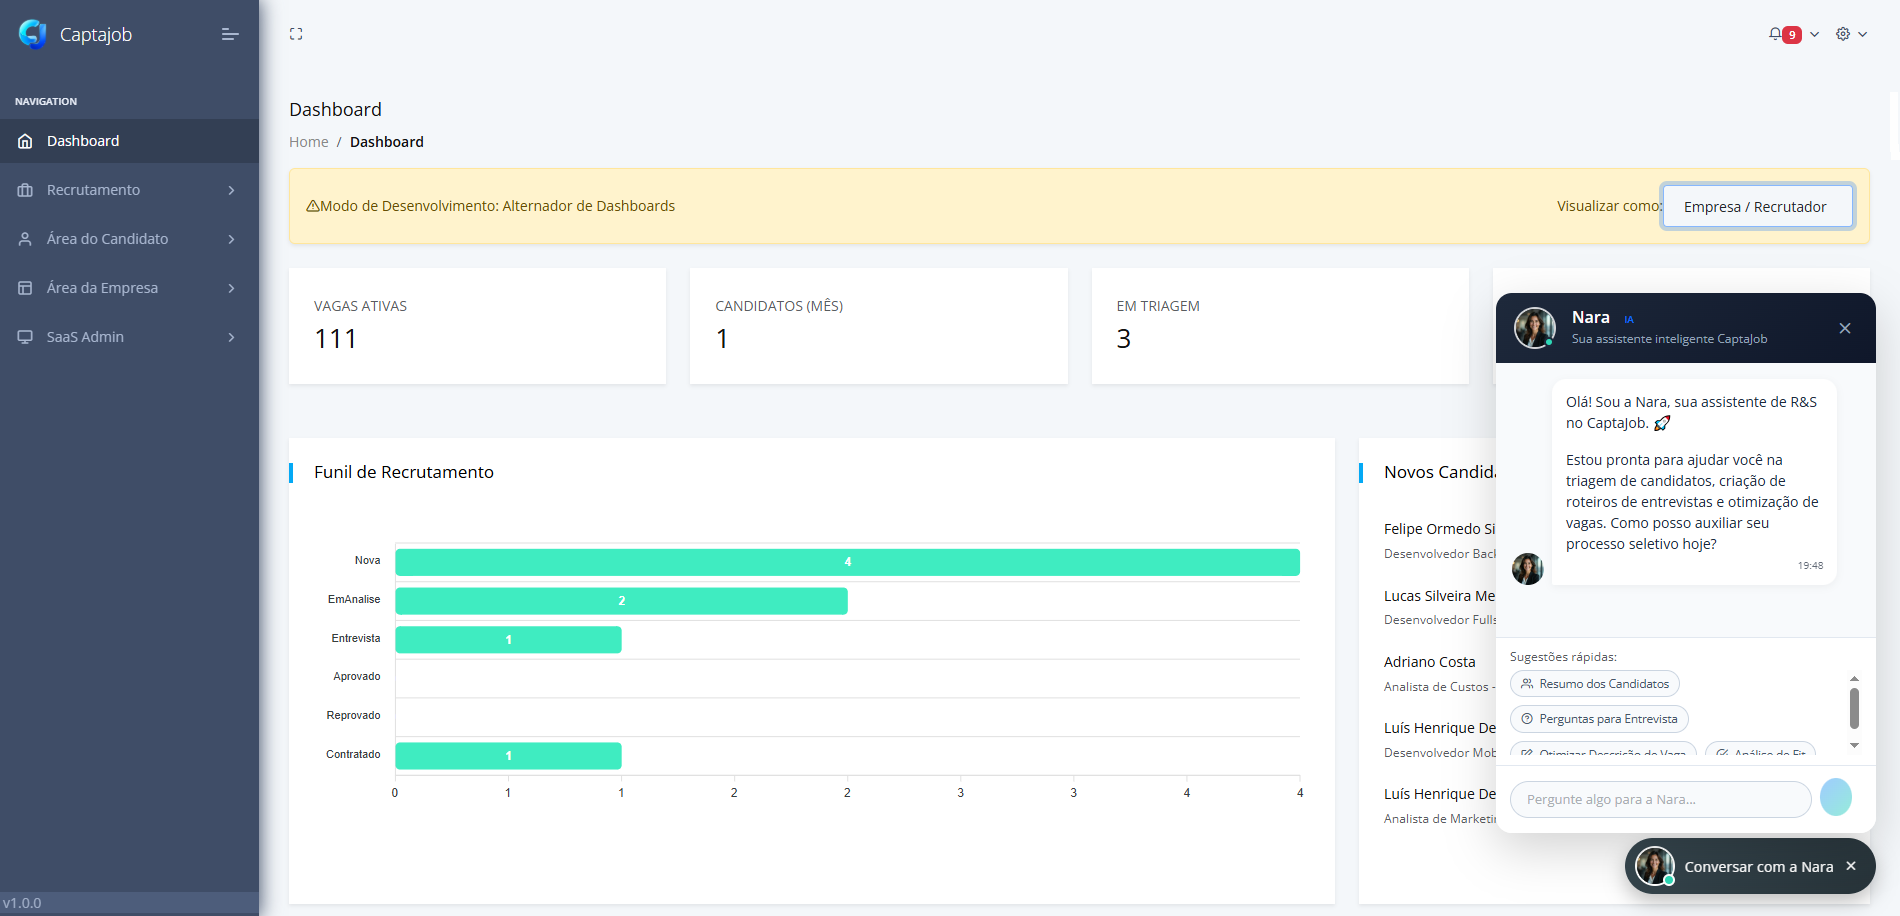This screenshot has width=1900, height=916.
Task: Click the EM TRIAGEM card
Action: point(1280,326)
